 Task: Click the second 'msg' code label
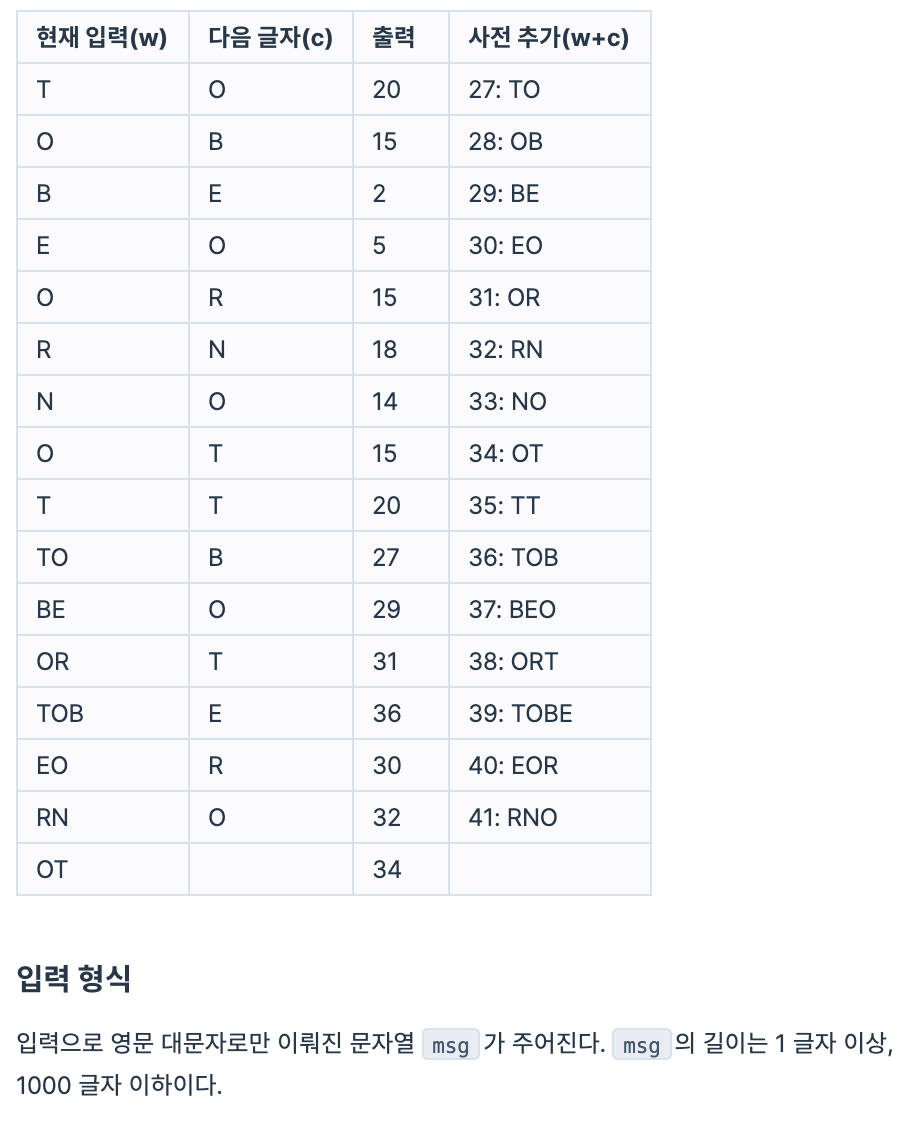[641, 1045]
